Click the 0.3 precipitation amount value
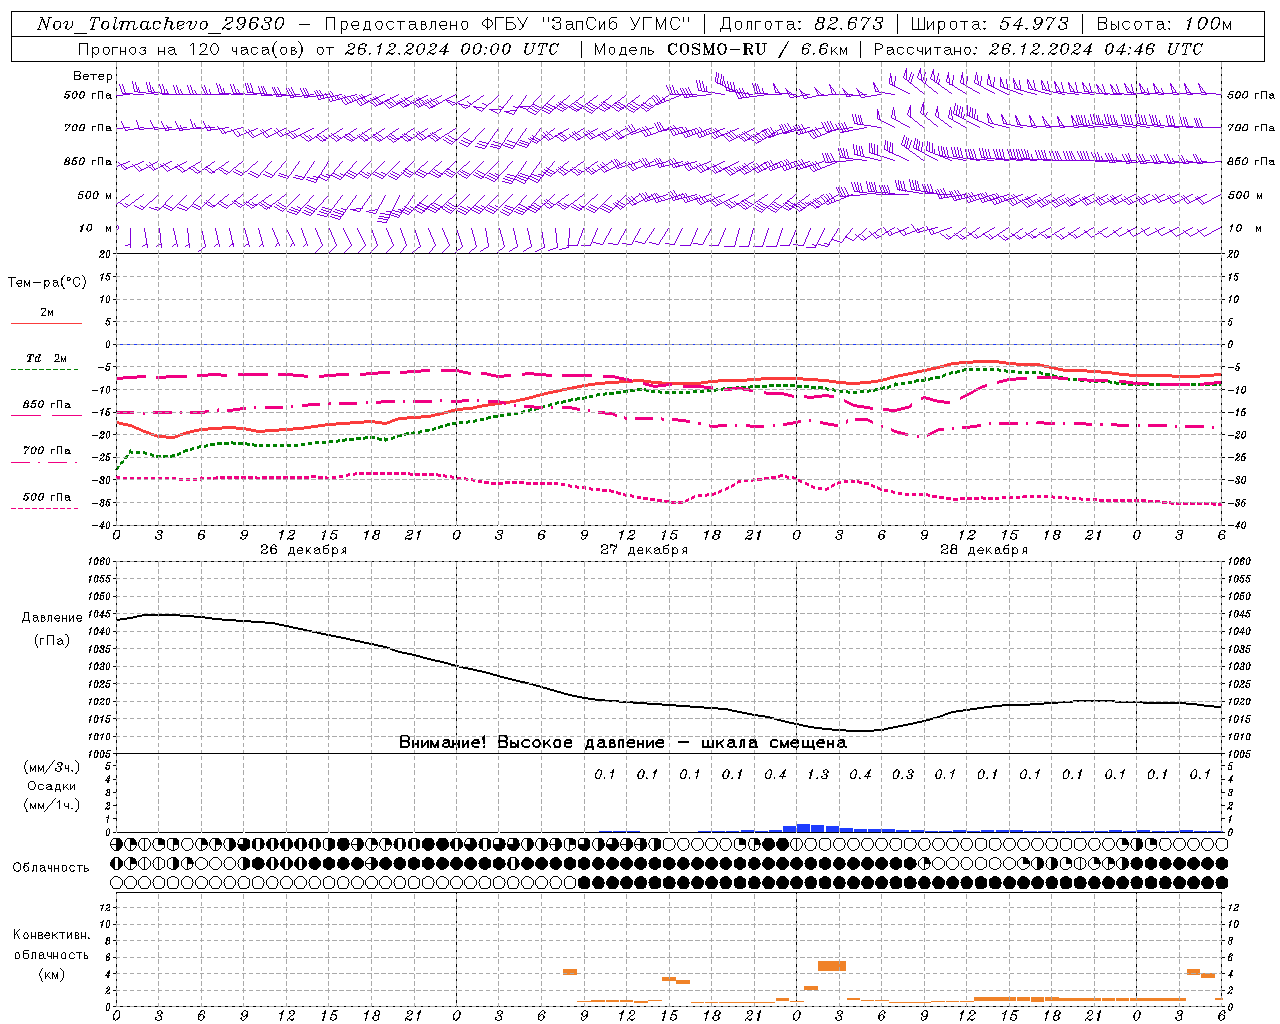1280x1024 pixels. 903,775
